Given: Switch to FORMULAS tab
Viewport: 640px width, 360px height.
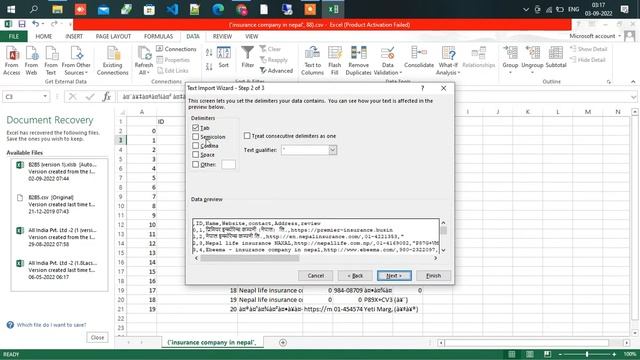Looking at the screenshot, I should 158,36.
